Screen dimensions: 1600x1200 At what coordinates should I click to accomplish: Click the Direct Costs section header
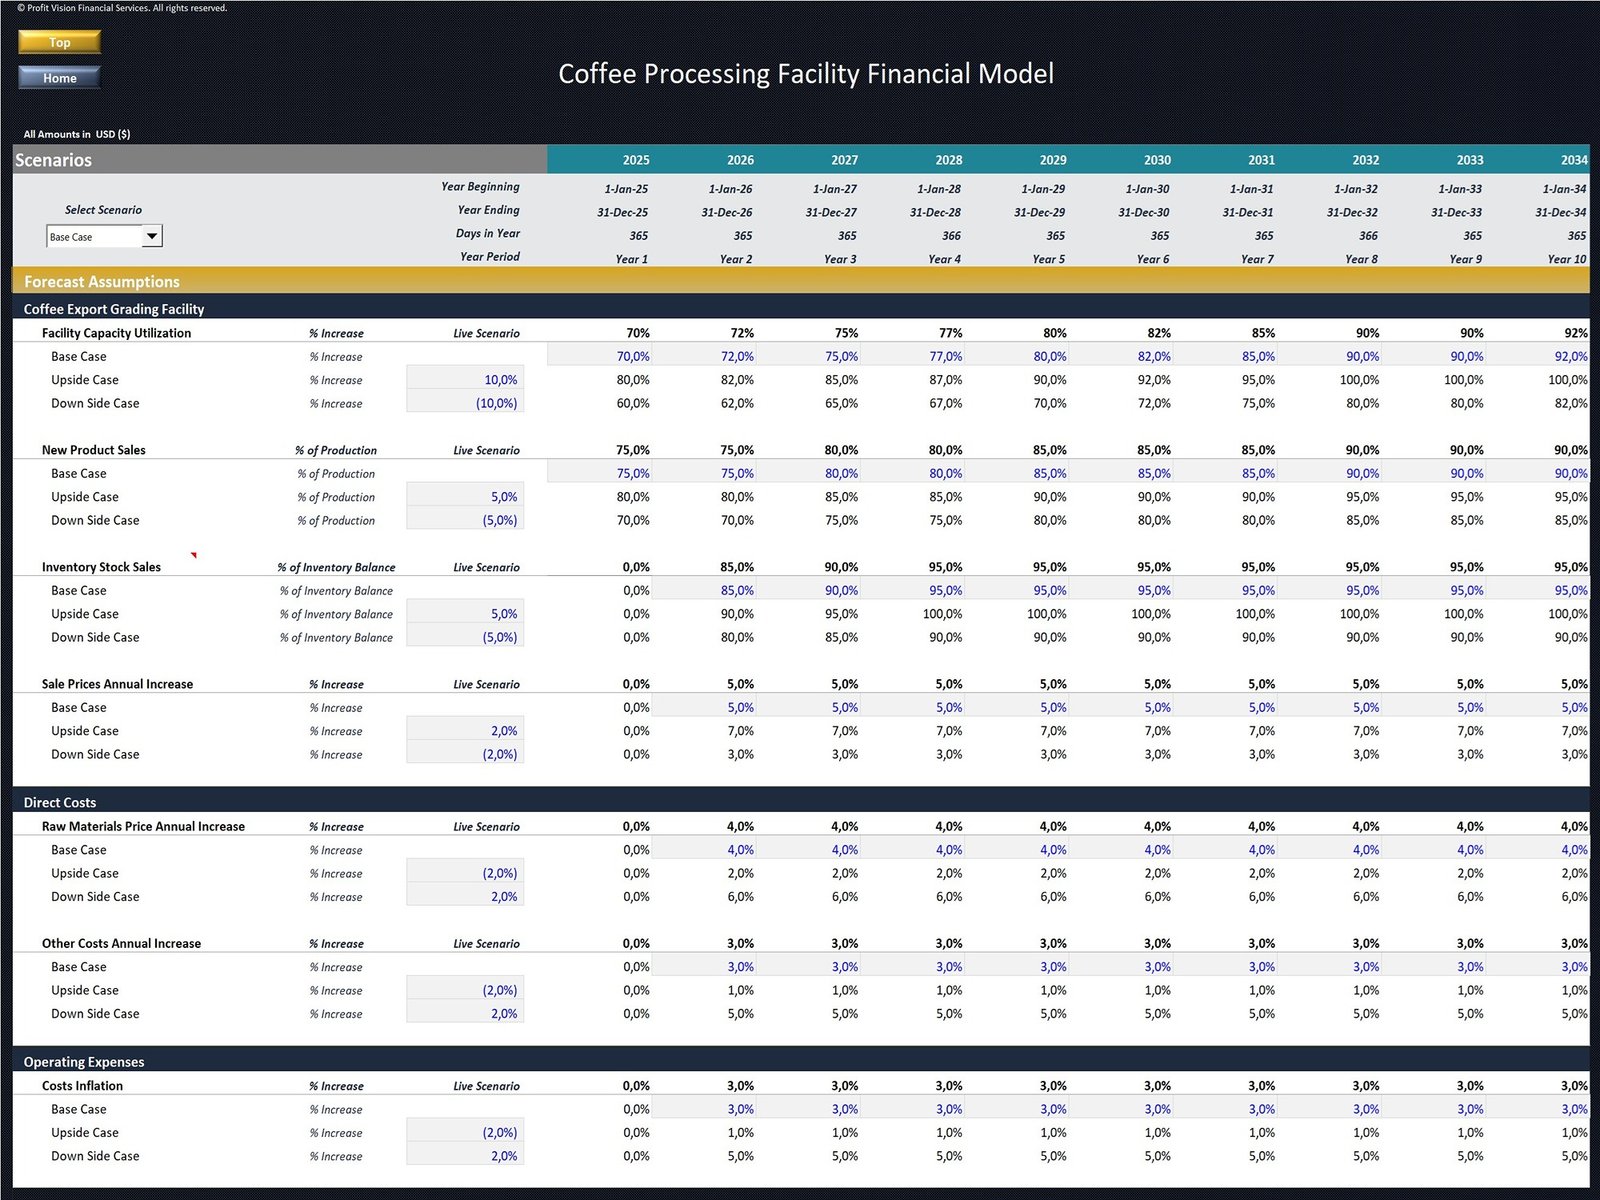pyautogui.click(x=61, y=802)
